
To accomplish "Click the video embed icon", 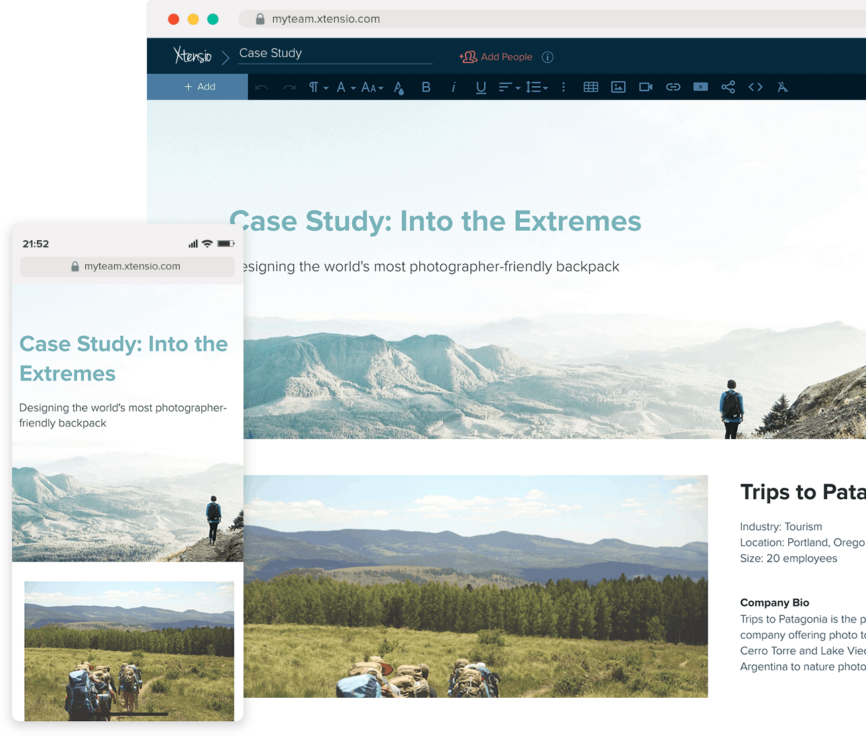I will (645, 87).
